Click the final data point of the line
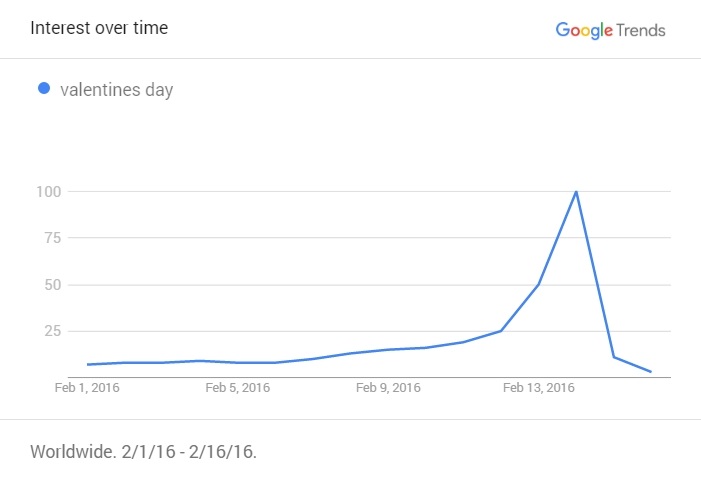The width and height of the screenshot is (701, 478). click(650, 372)
